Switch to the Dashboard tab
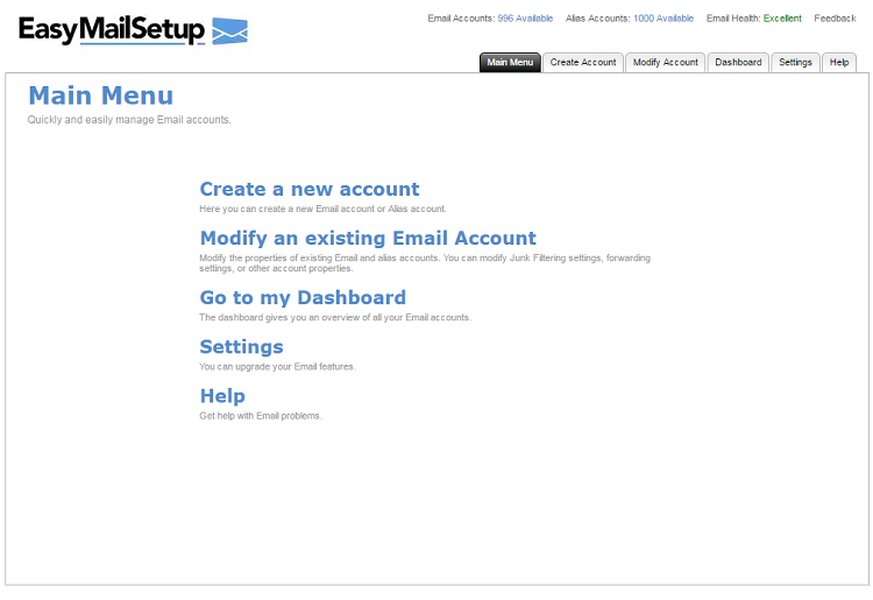 tap(738, 62)
